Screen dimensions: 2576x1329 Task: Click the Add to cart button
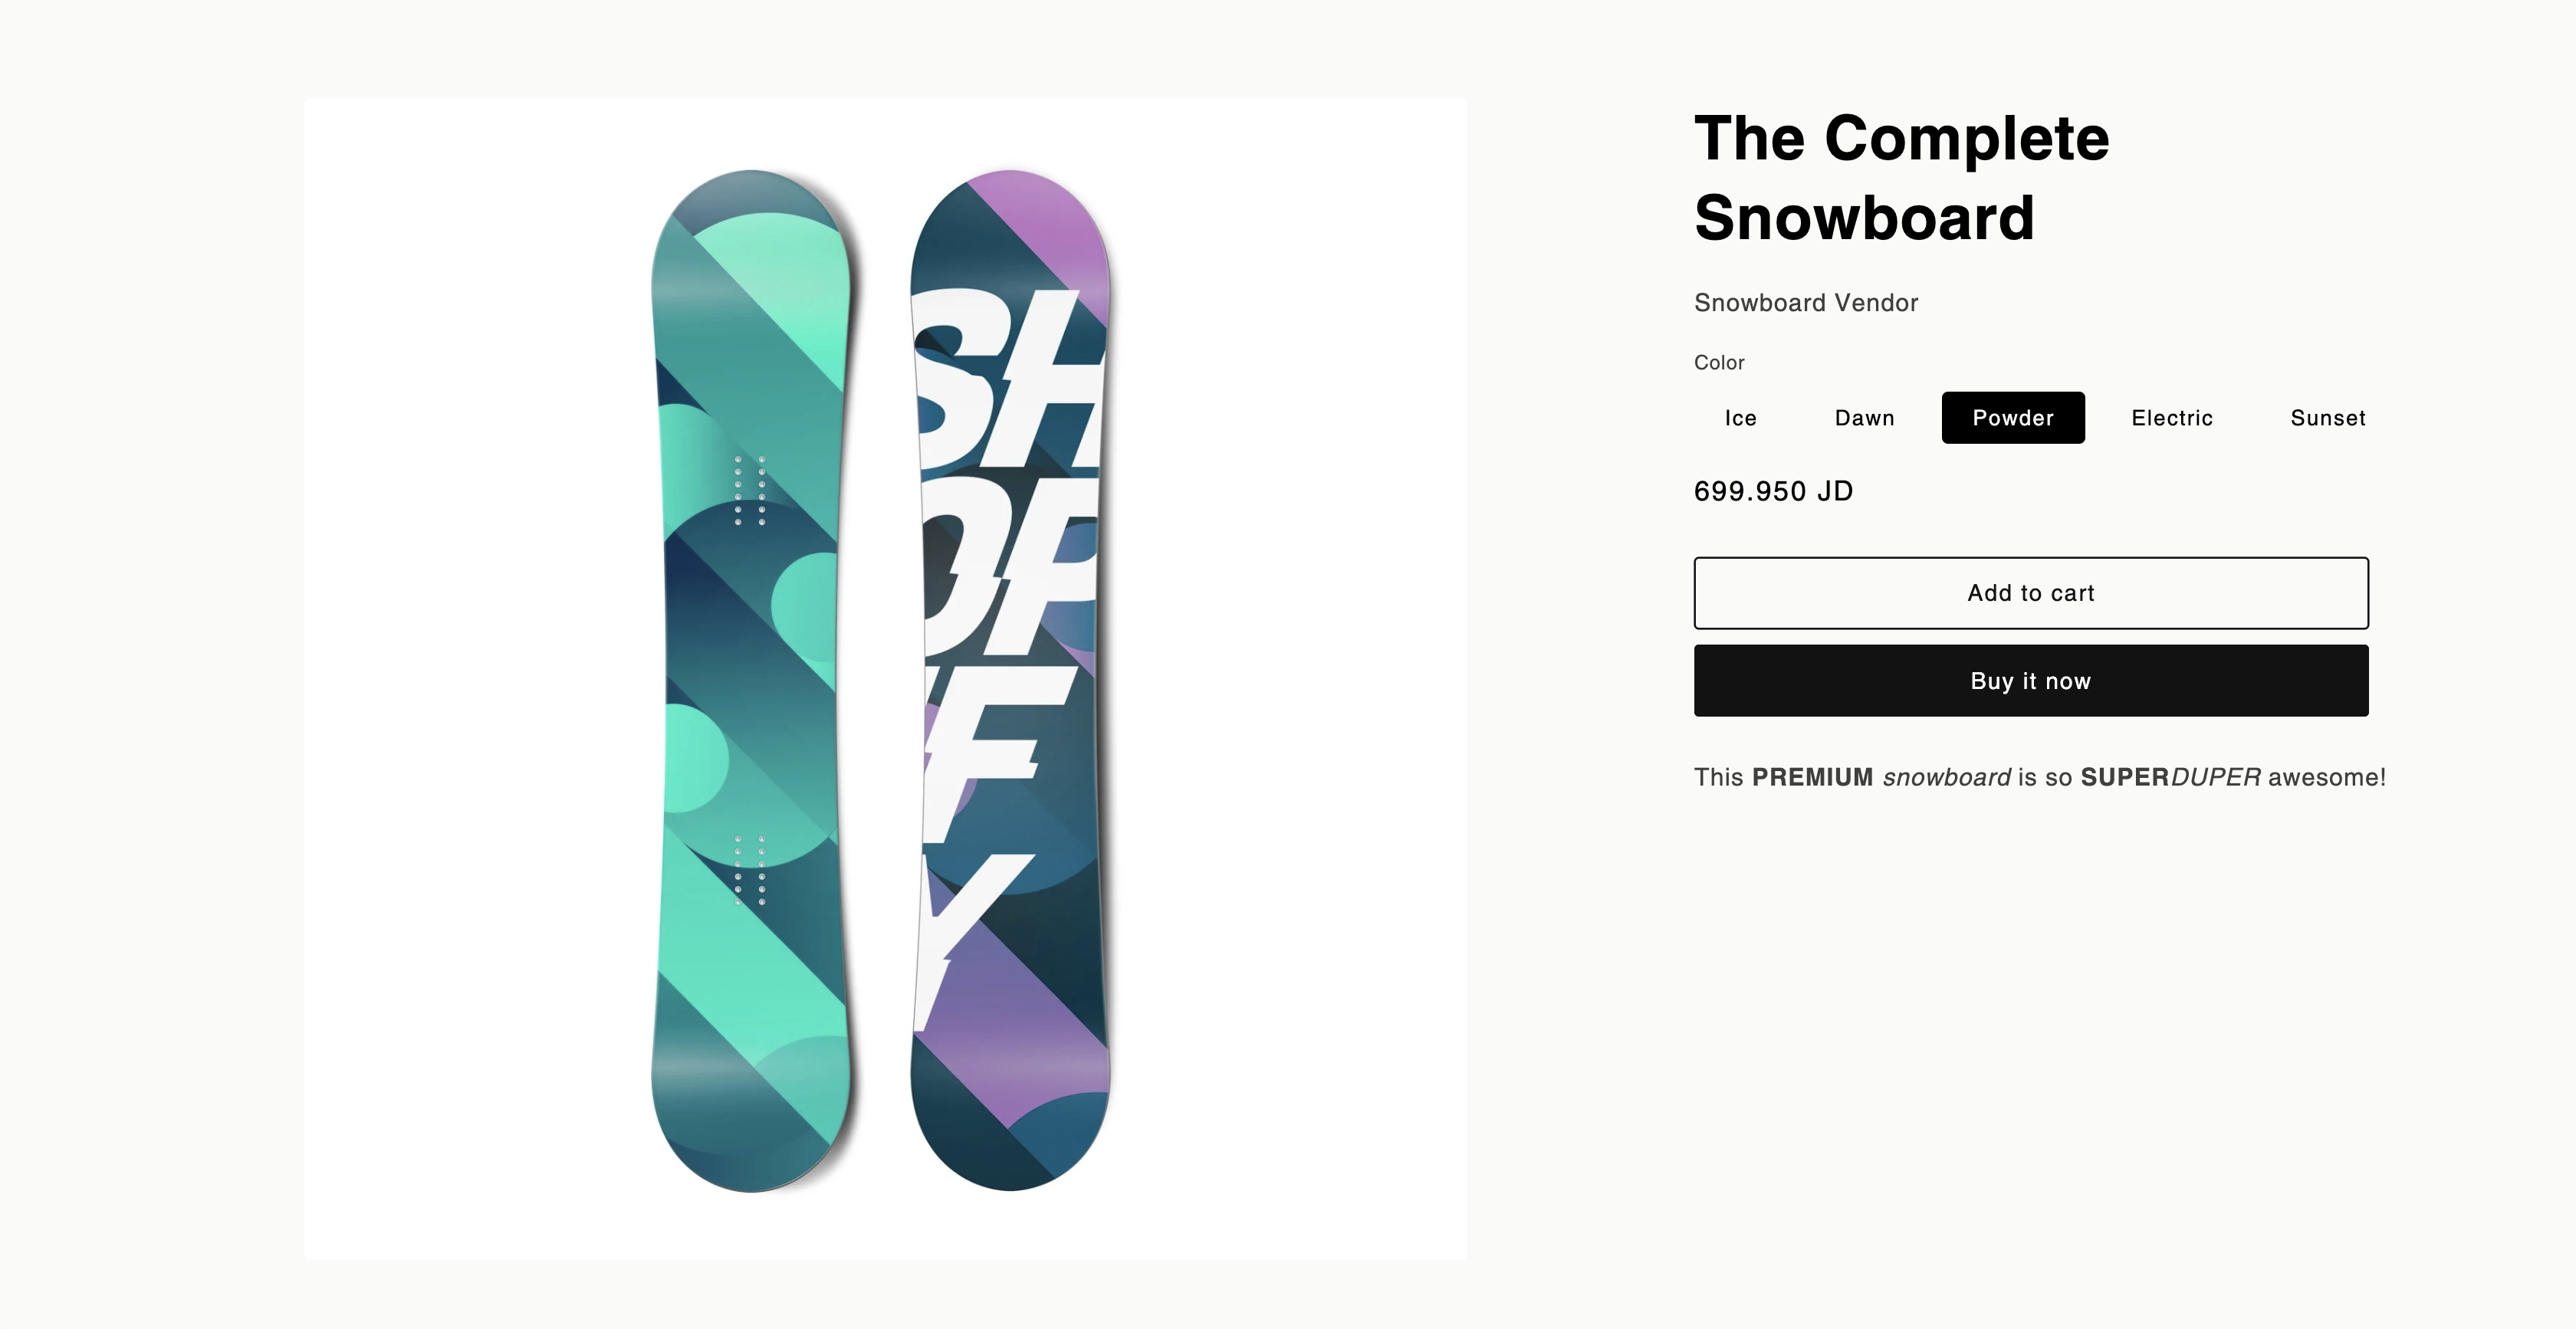[x=2030, y=593]
